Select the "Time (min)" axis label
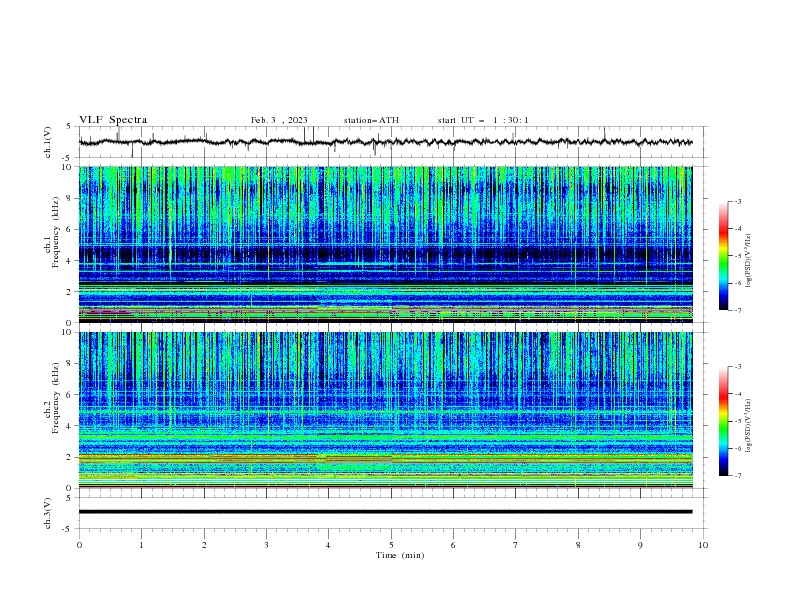792x612 pixels. point(400,555)
